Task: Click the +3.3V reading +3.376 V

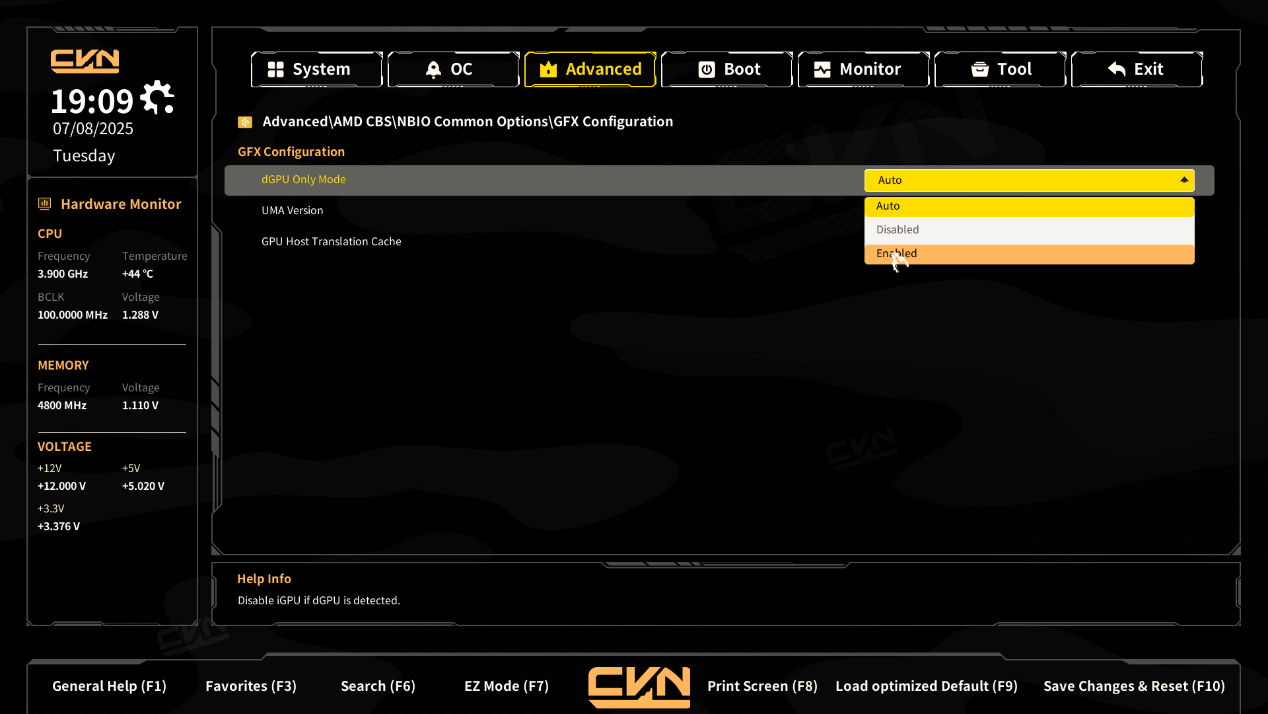Action: [x=59, y=527]
